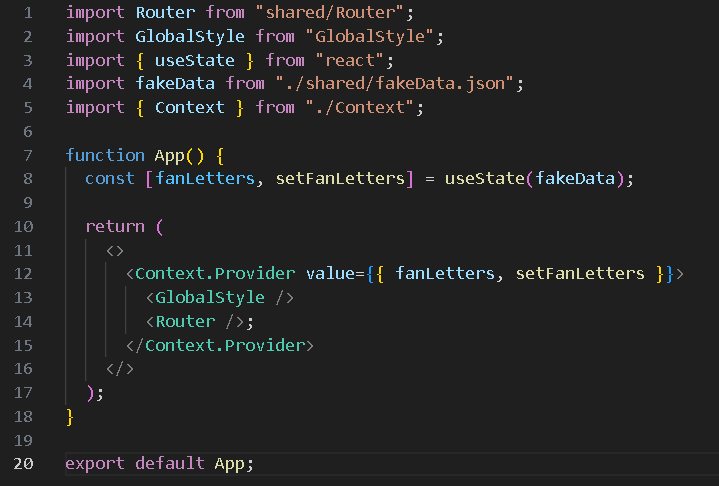Click the useState import identifier on line 3

(195, 61)
